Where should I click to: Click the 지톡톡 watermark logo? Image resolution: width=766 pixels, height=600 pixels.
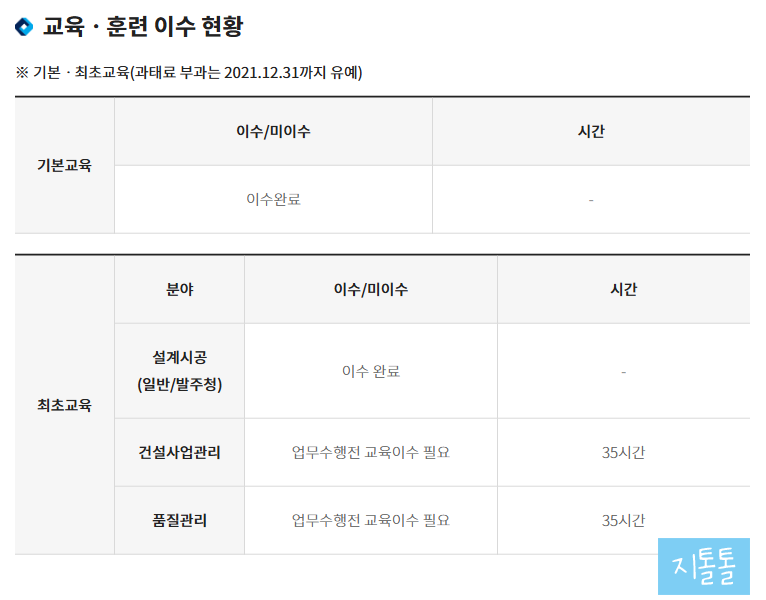pos(703,566)
